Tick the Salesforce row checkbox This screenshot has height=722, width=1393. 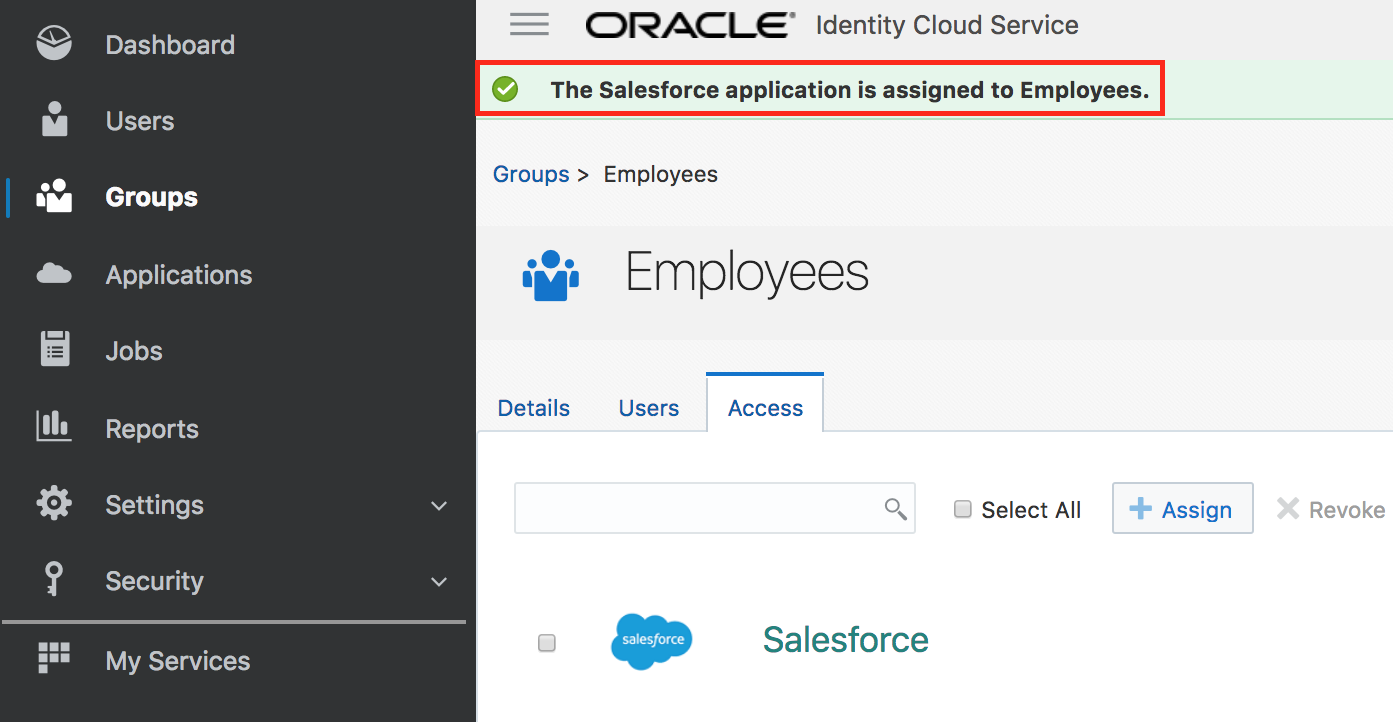point(547,643)
